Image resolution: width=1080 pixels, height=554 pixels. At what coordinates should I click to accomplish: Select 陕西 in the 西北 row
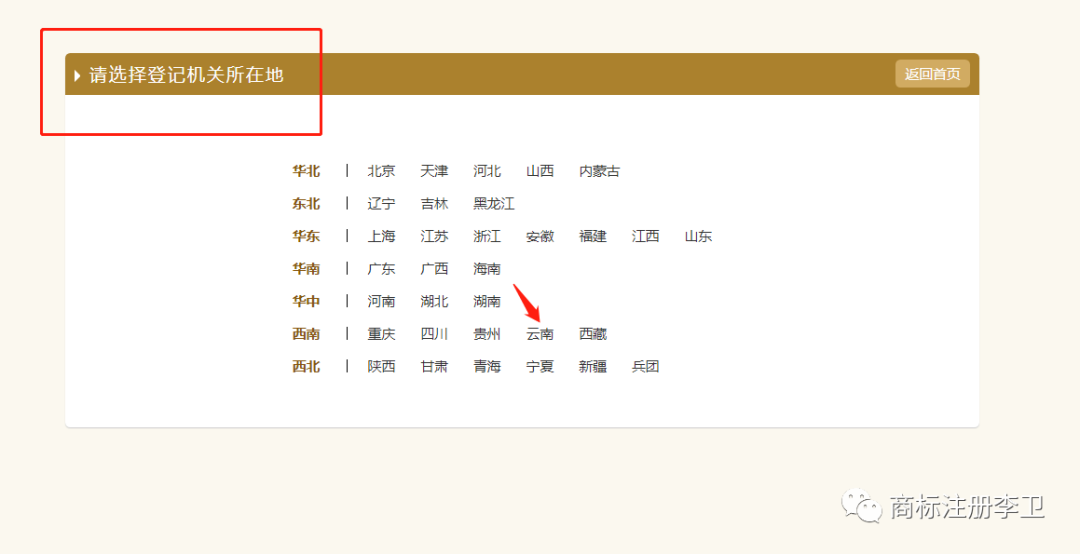(x=381, y=366)
